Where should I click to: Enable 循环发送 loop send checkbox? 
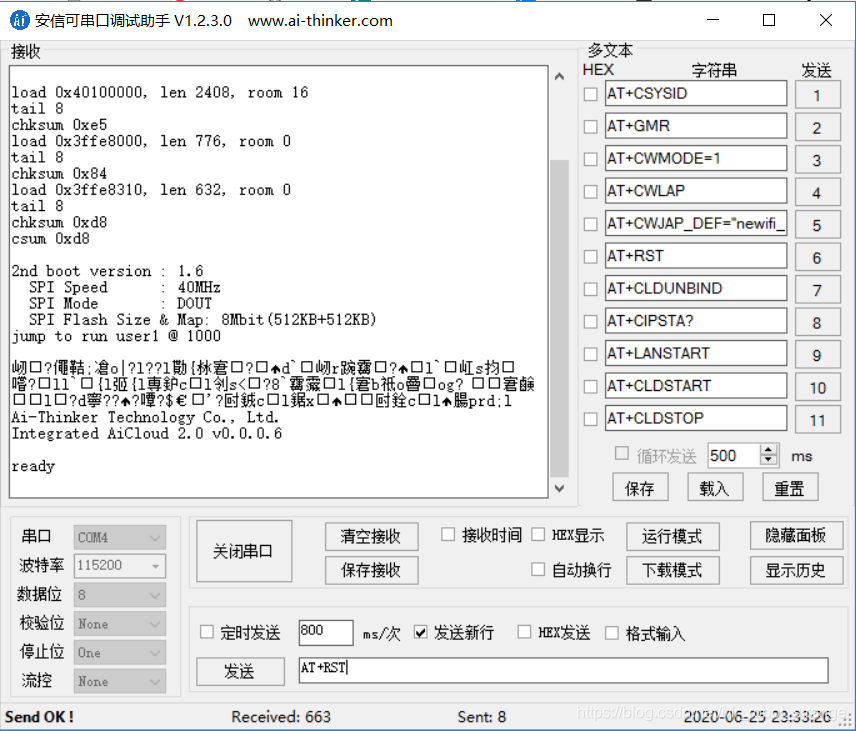pos(621,453)
